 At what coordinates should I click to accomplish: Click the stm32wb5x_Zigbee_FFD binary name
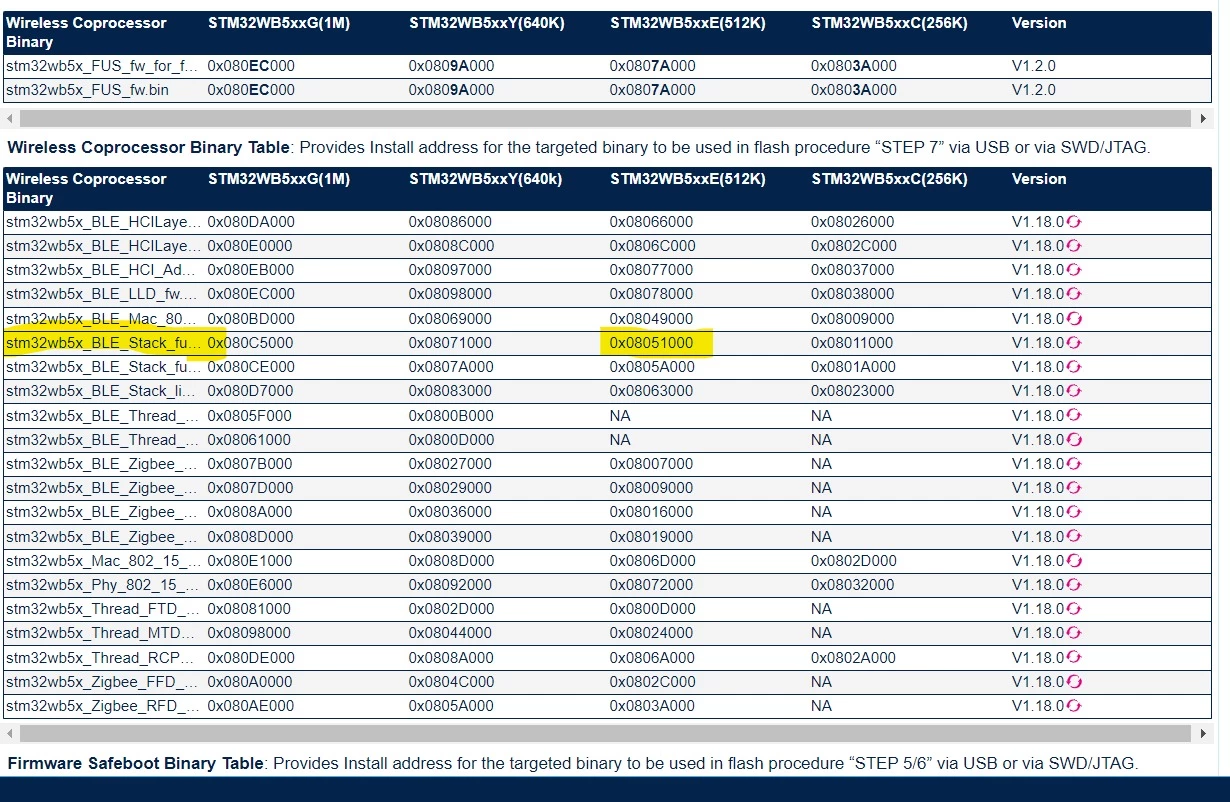click(103, 682)
